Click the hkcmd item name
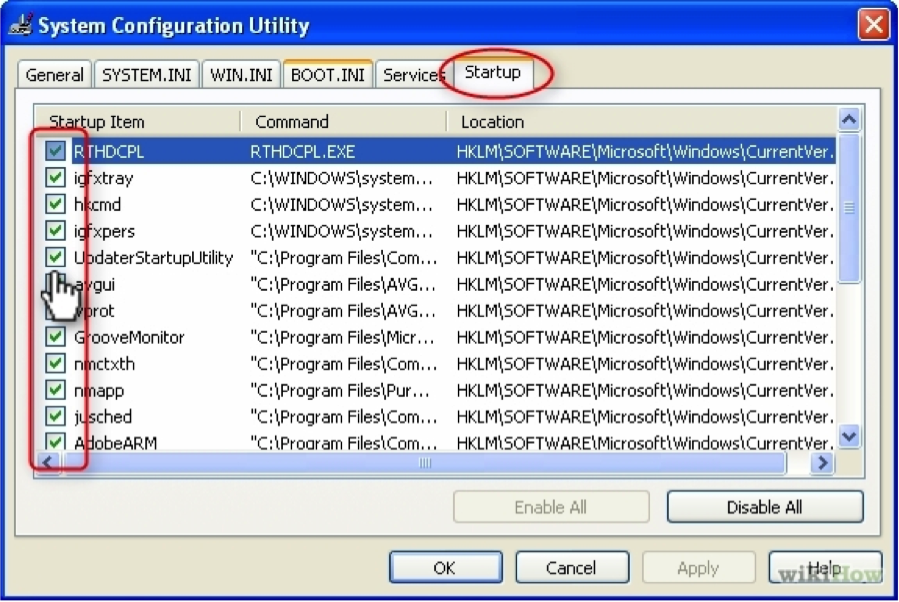The width and height of the screenshot is (899, 602). coord(97,205)
